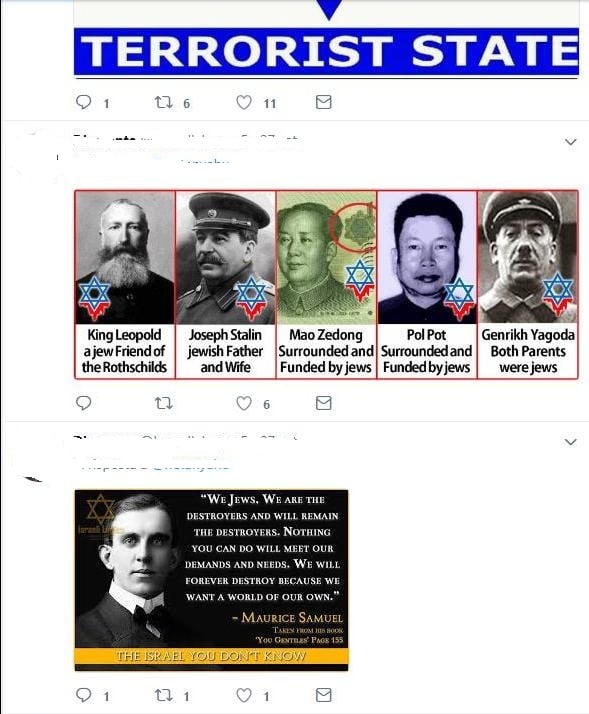Image resolution: width=589 pixels, height=714 pixels.
Task: Reply to the bottom tweet with the quote image
Action: 83,695
